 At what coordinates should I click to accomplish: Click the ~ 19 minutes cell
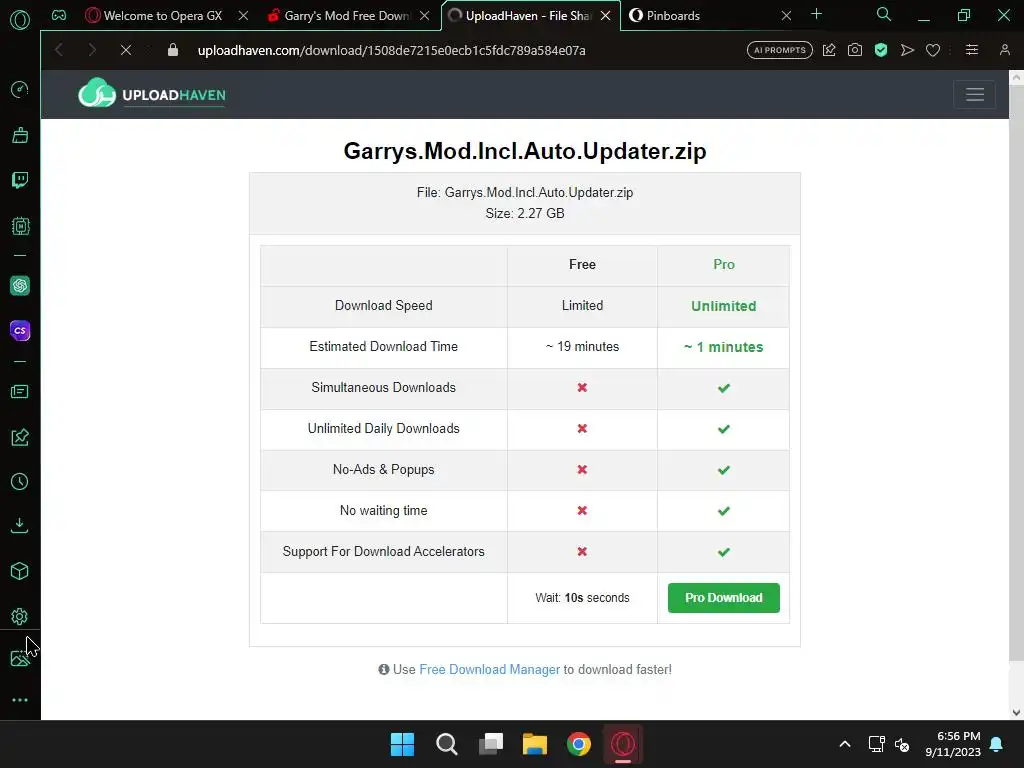pos(583,347)
